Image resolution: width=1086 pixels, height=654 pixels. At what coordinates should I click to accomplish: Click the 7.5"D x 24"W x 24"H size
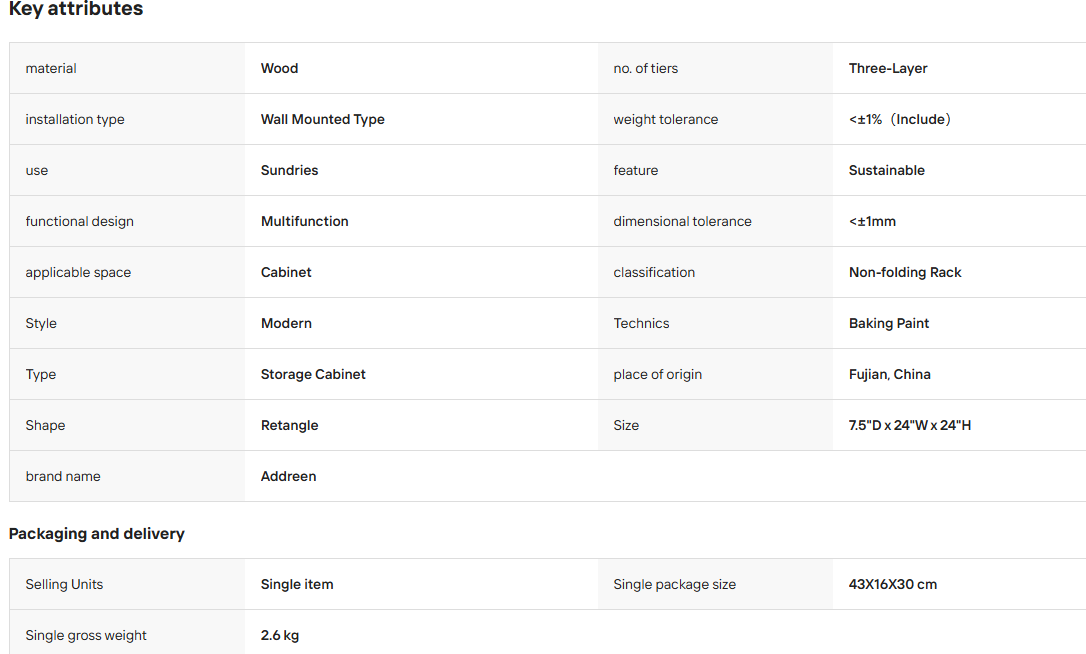pyautogui.click(x=909, y=425)
